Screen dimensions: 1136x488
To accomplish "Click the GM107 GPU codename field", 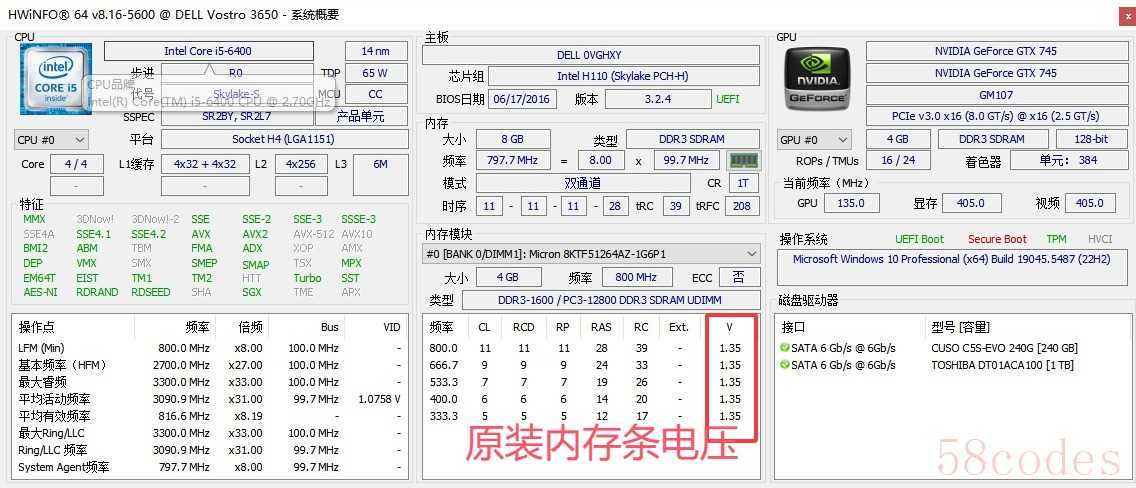I will 995,95.
